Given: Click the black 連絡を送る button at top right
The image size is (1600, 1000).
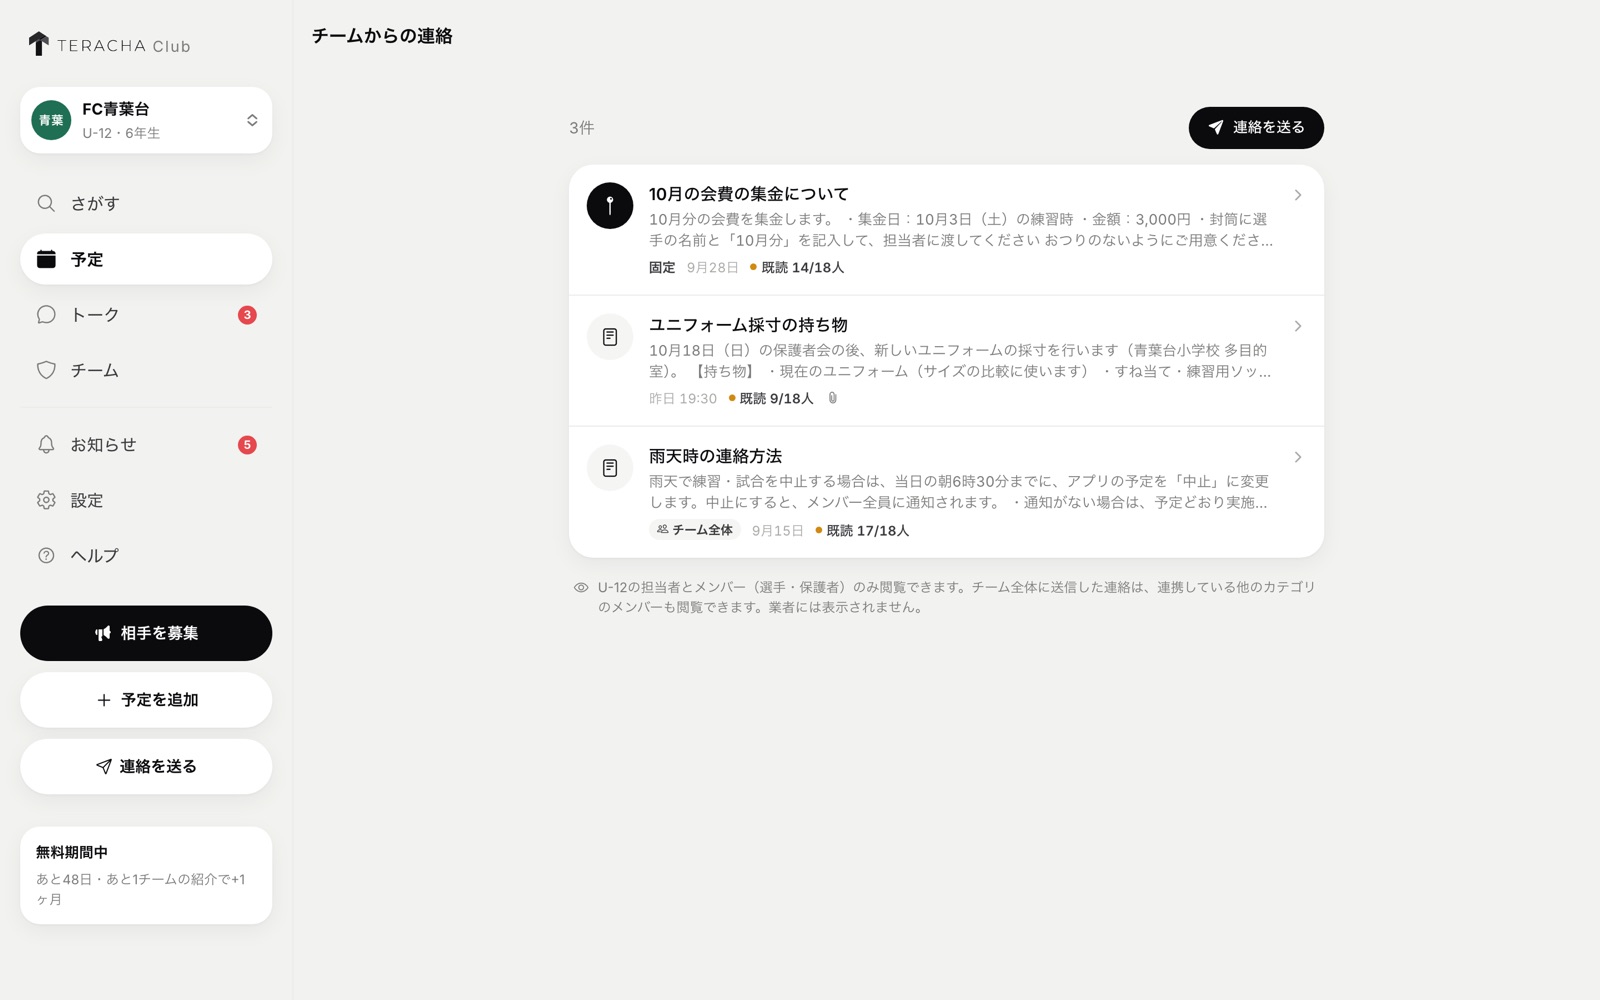Looking at the screenshot, I should (1256, 127).
